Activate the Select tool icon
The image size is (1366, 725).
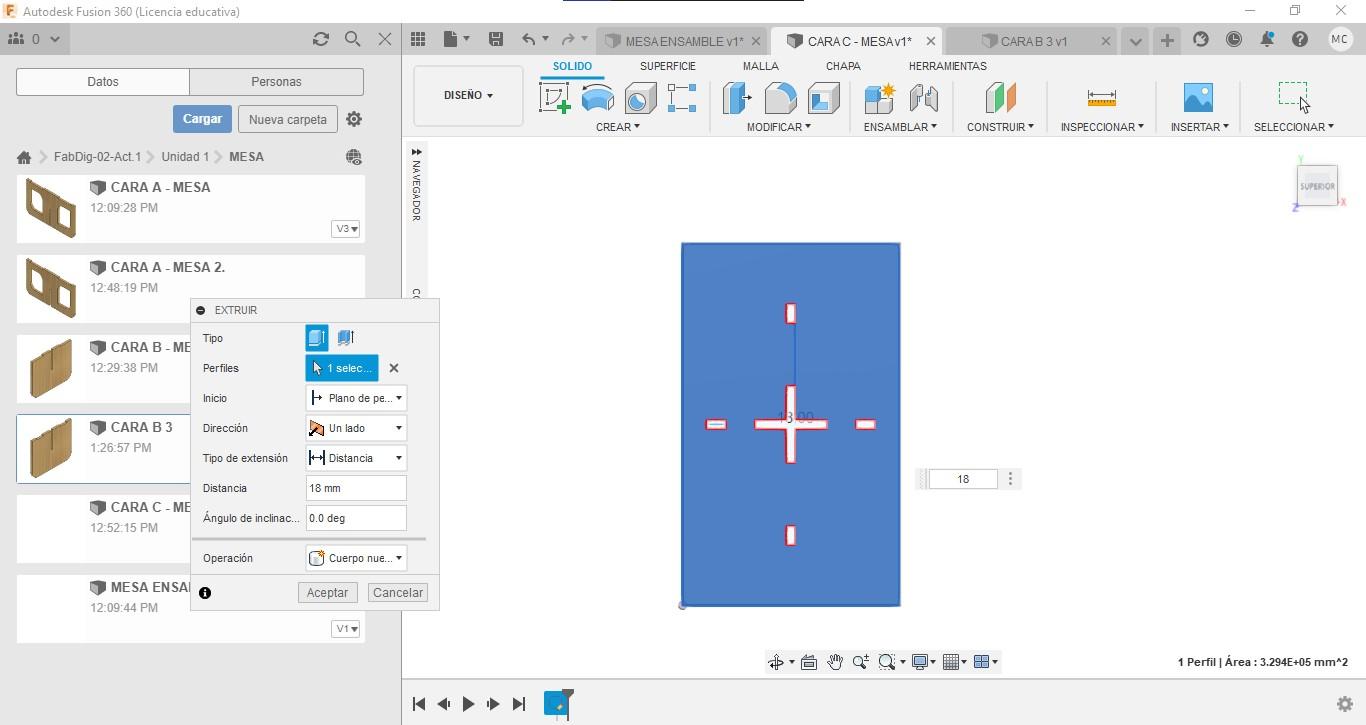click(x=1293, y=97)
